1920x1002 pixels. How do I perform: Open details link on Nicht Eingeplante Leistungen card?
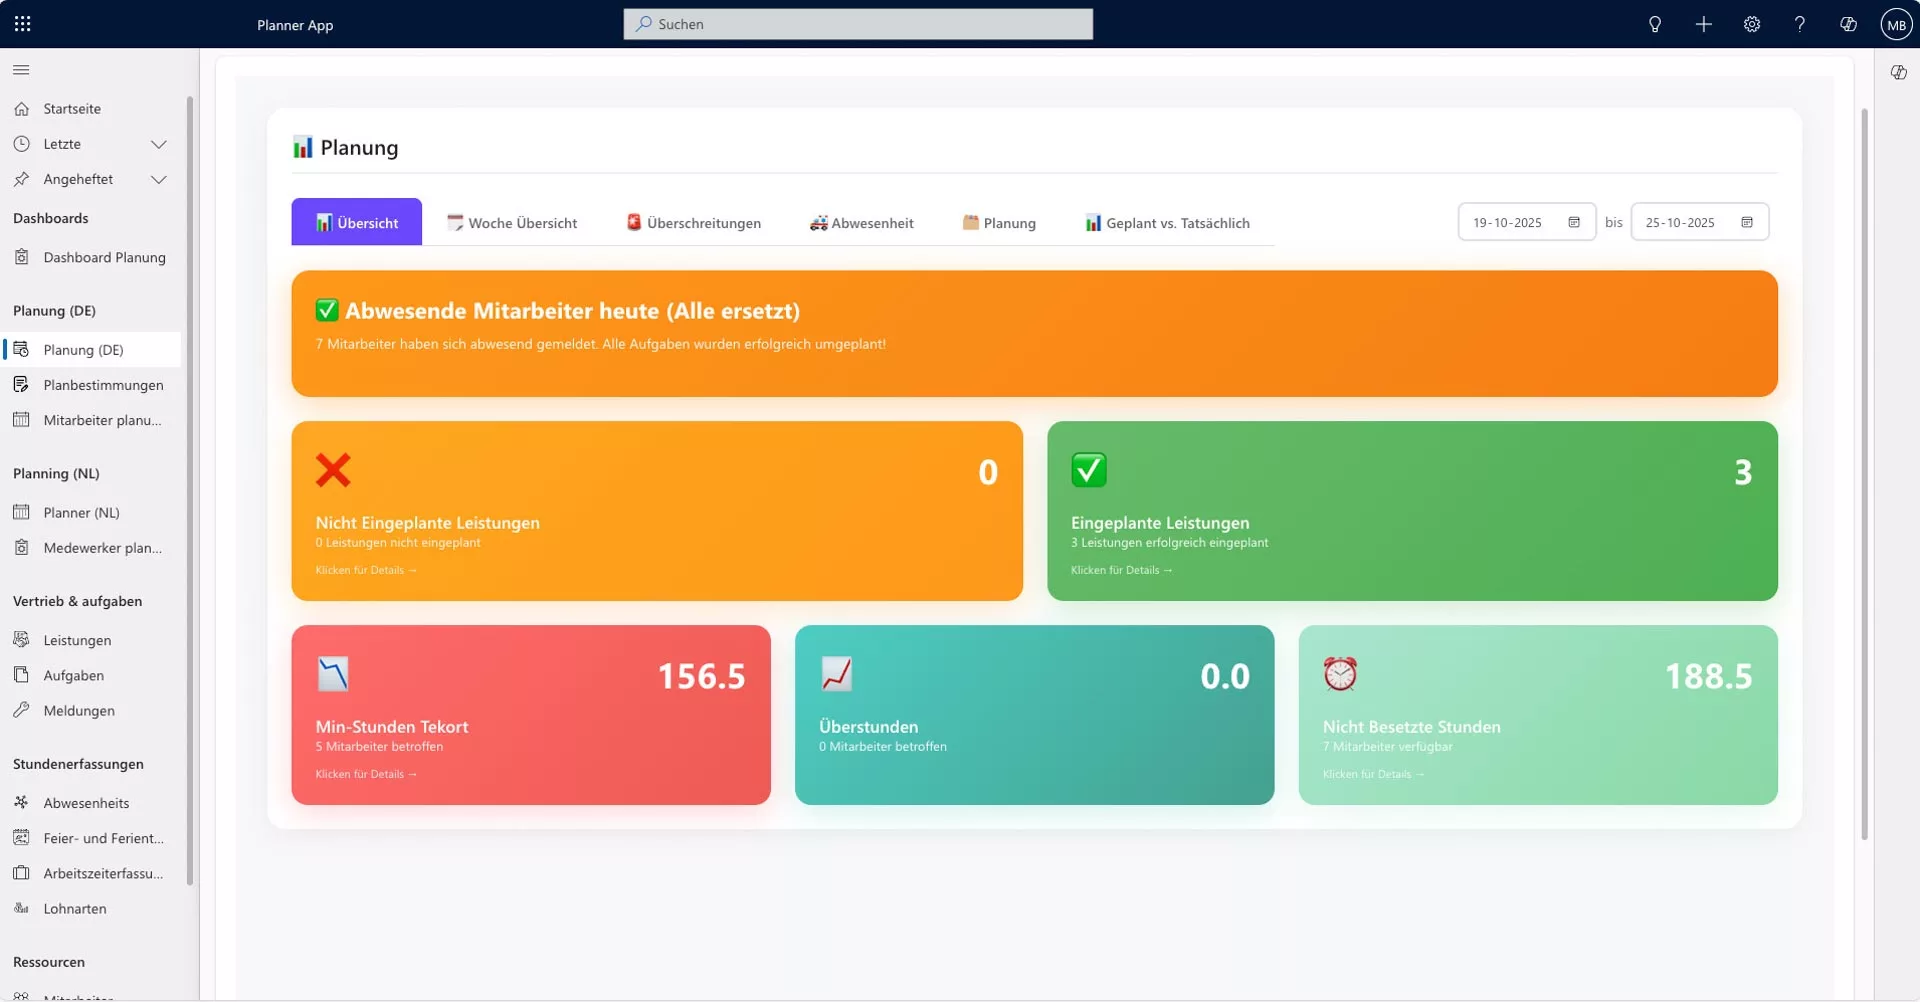(366, 570)
